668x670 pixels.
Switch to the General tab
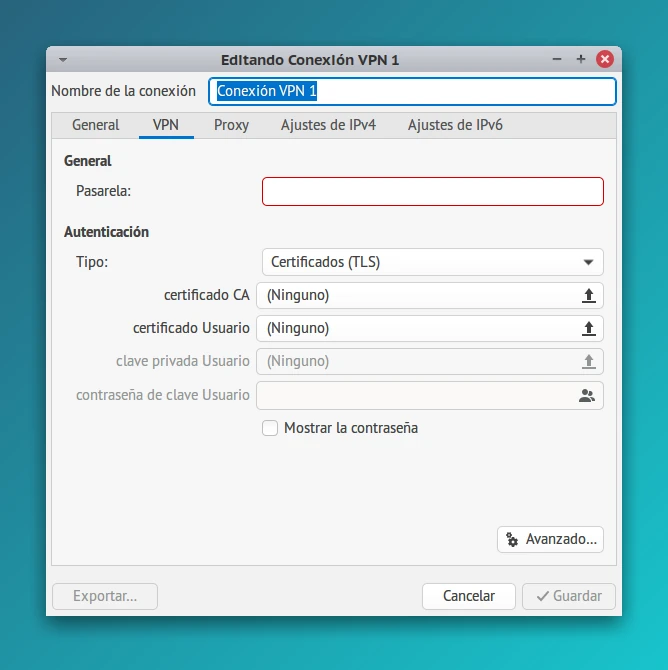point(96,125)
